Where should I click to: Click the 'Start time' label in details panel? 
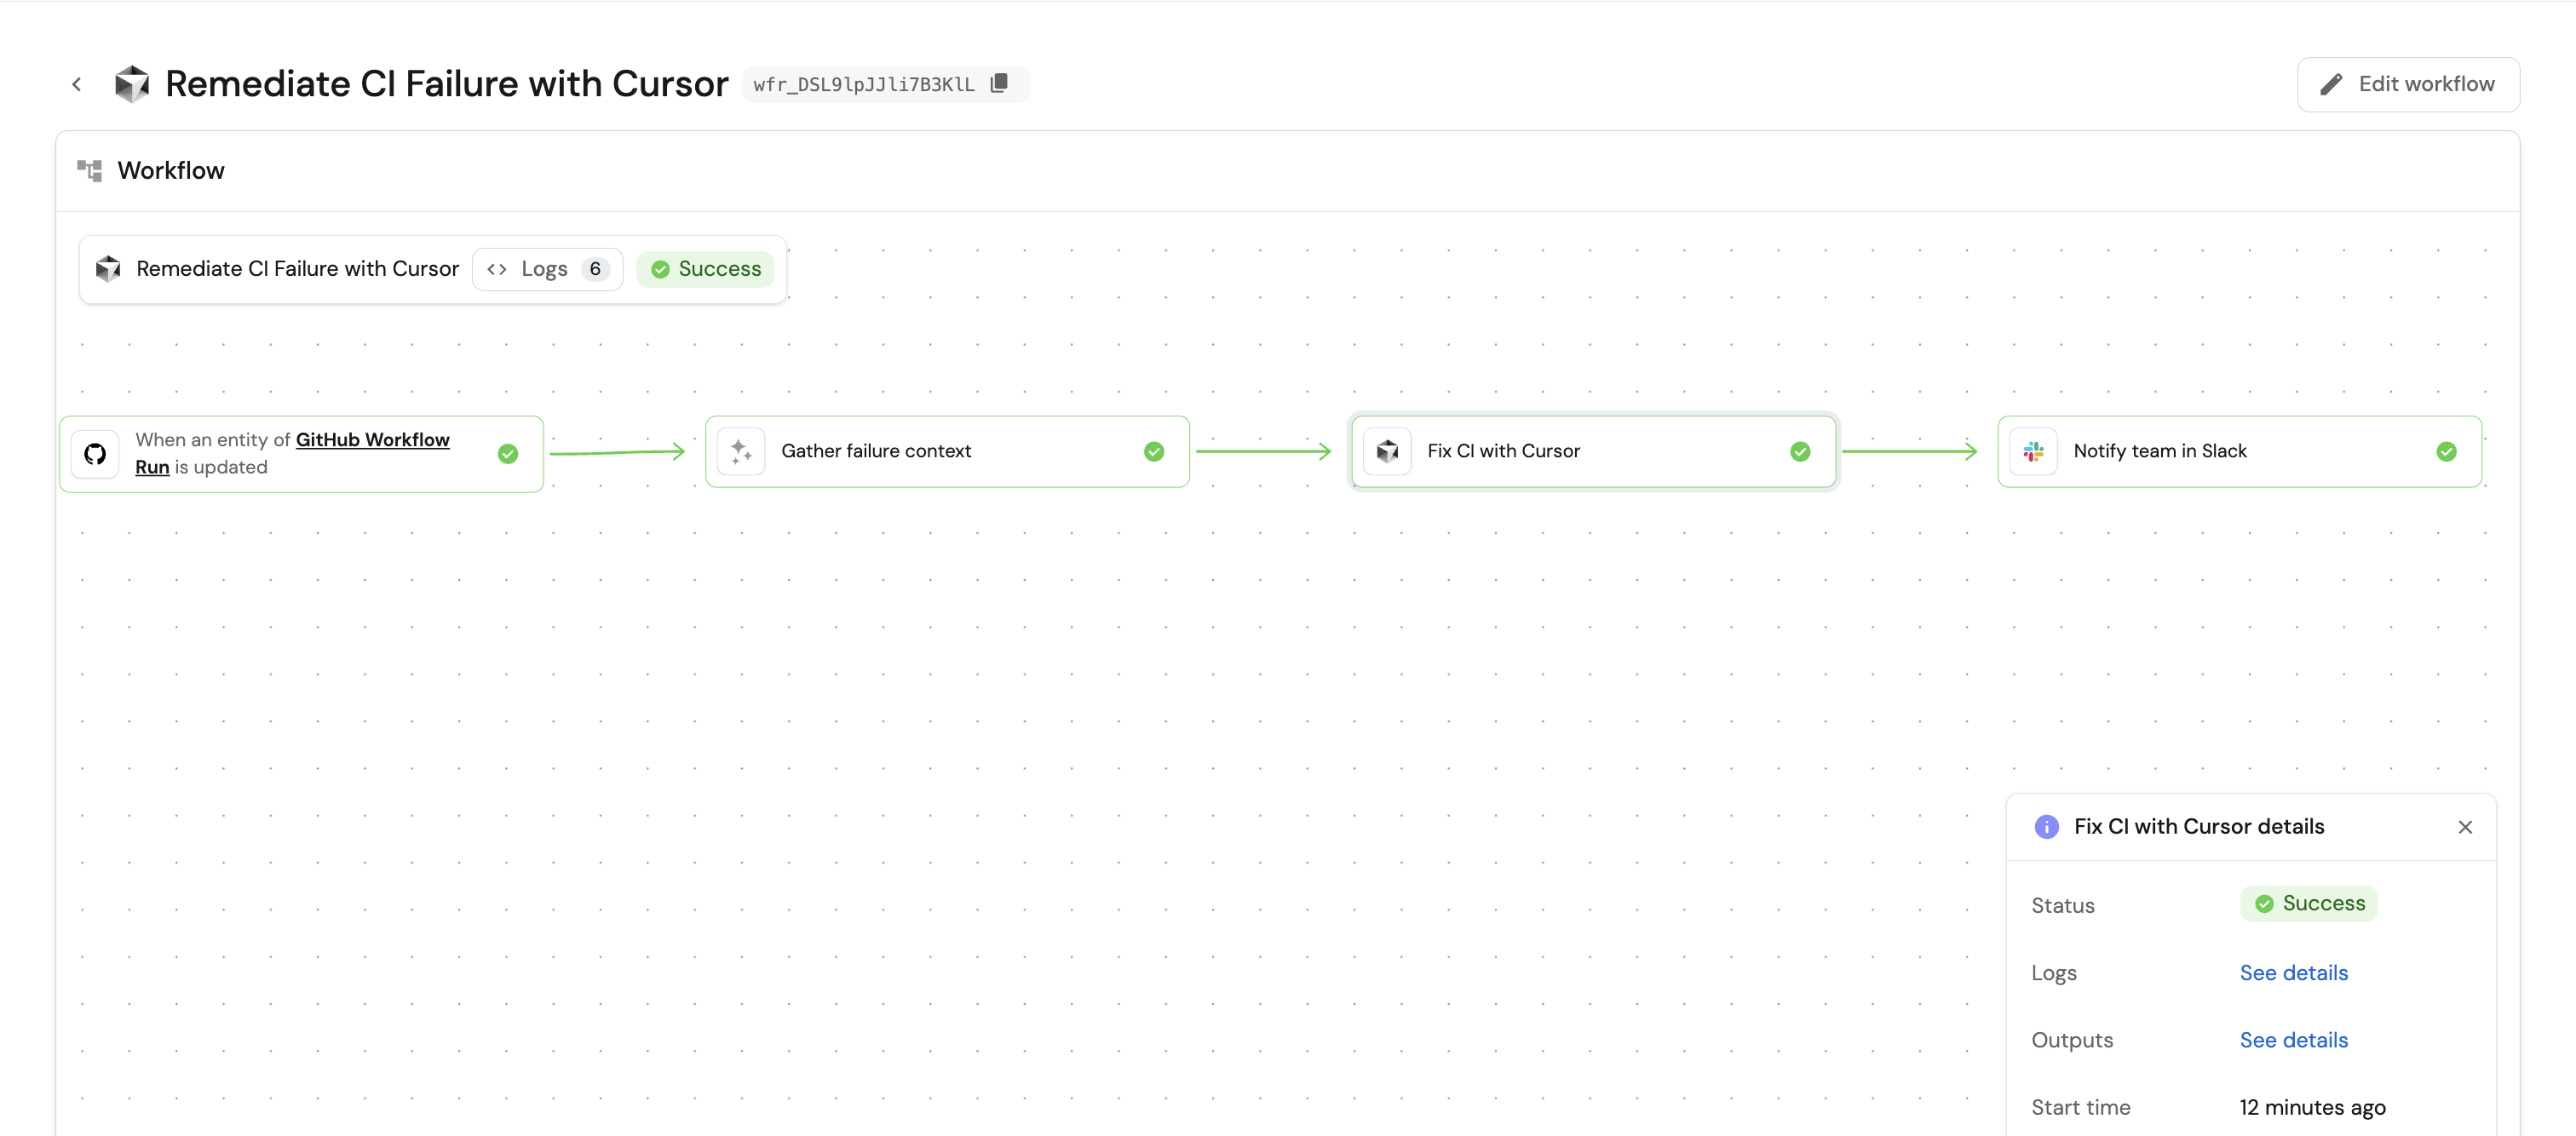click(2080, 1107)
